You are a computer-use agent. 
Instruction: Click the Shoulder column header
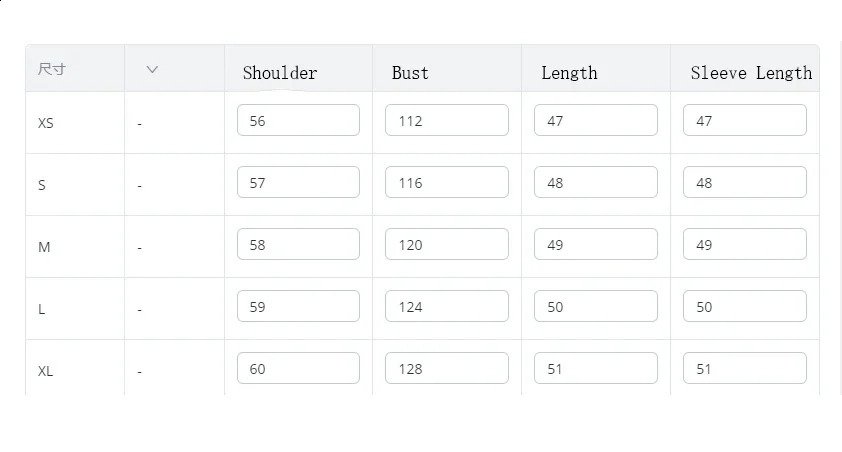coord(280,73)
